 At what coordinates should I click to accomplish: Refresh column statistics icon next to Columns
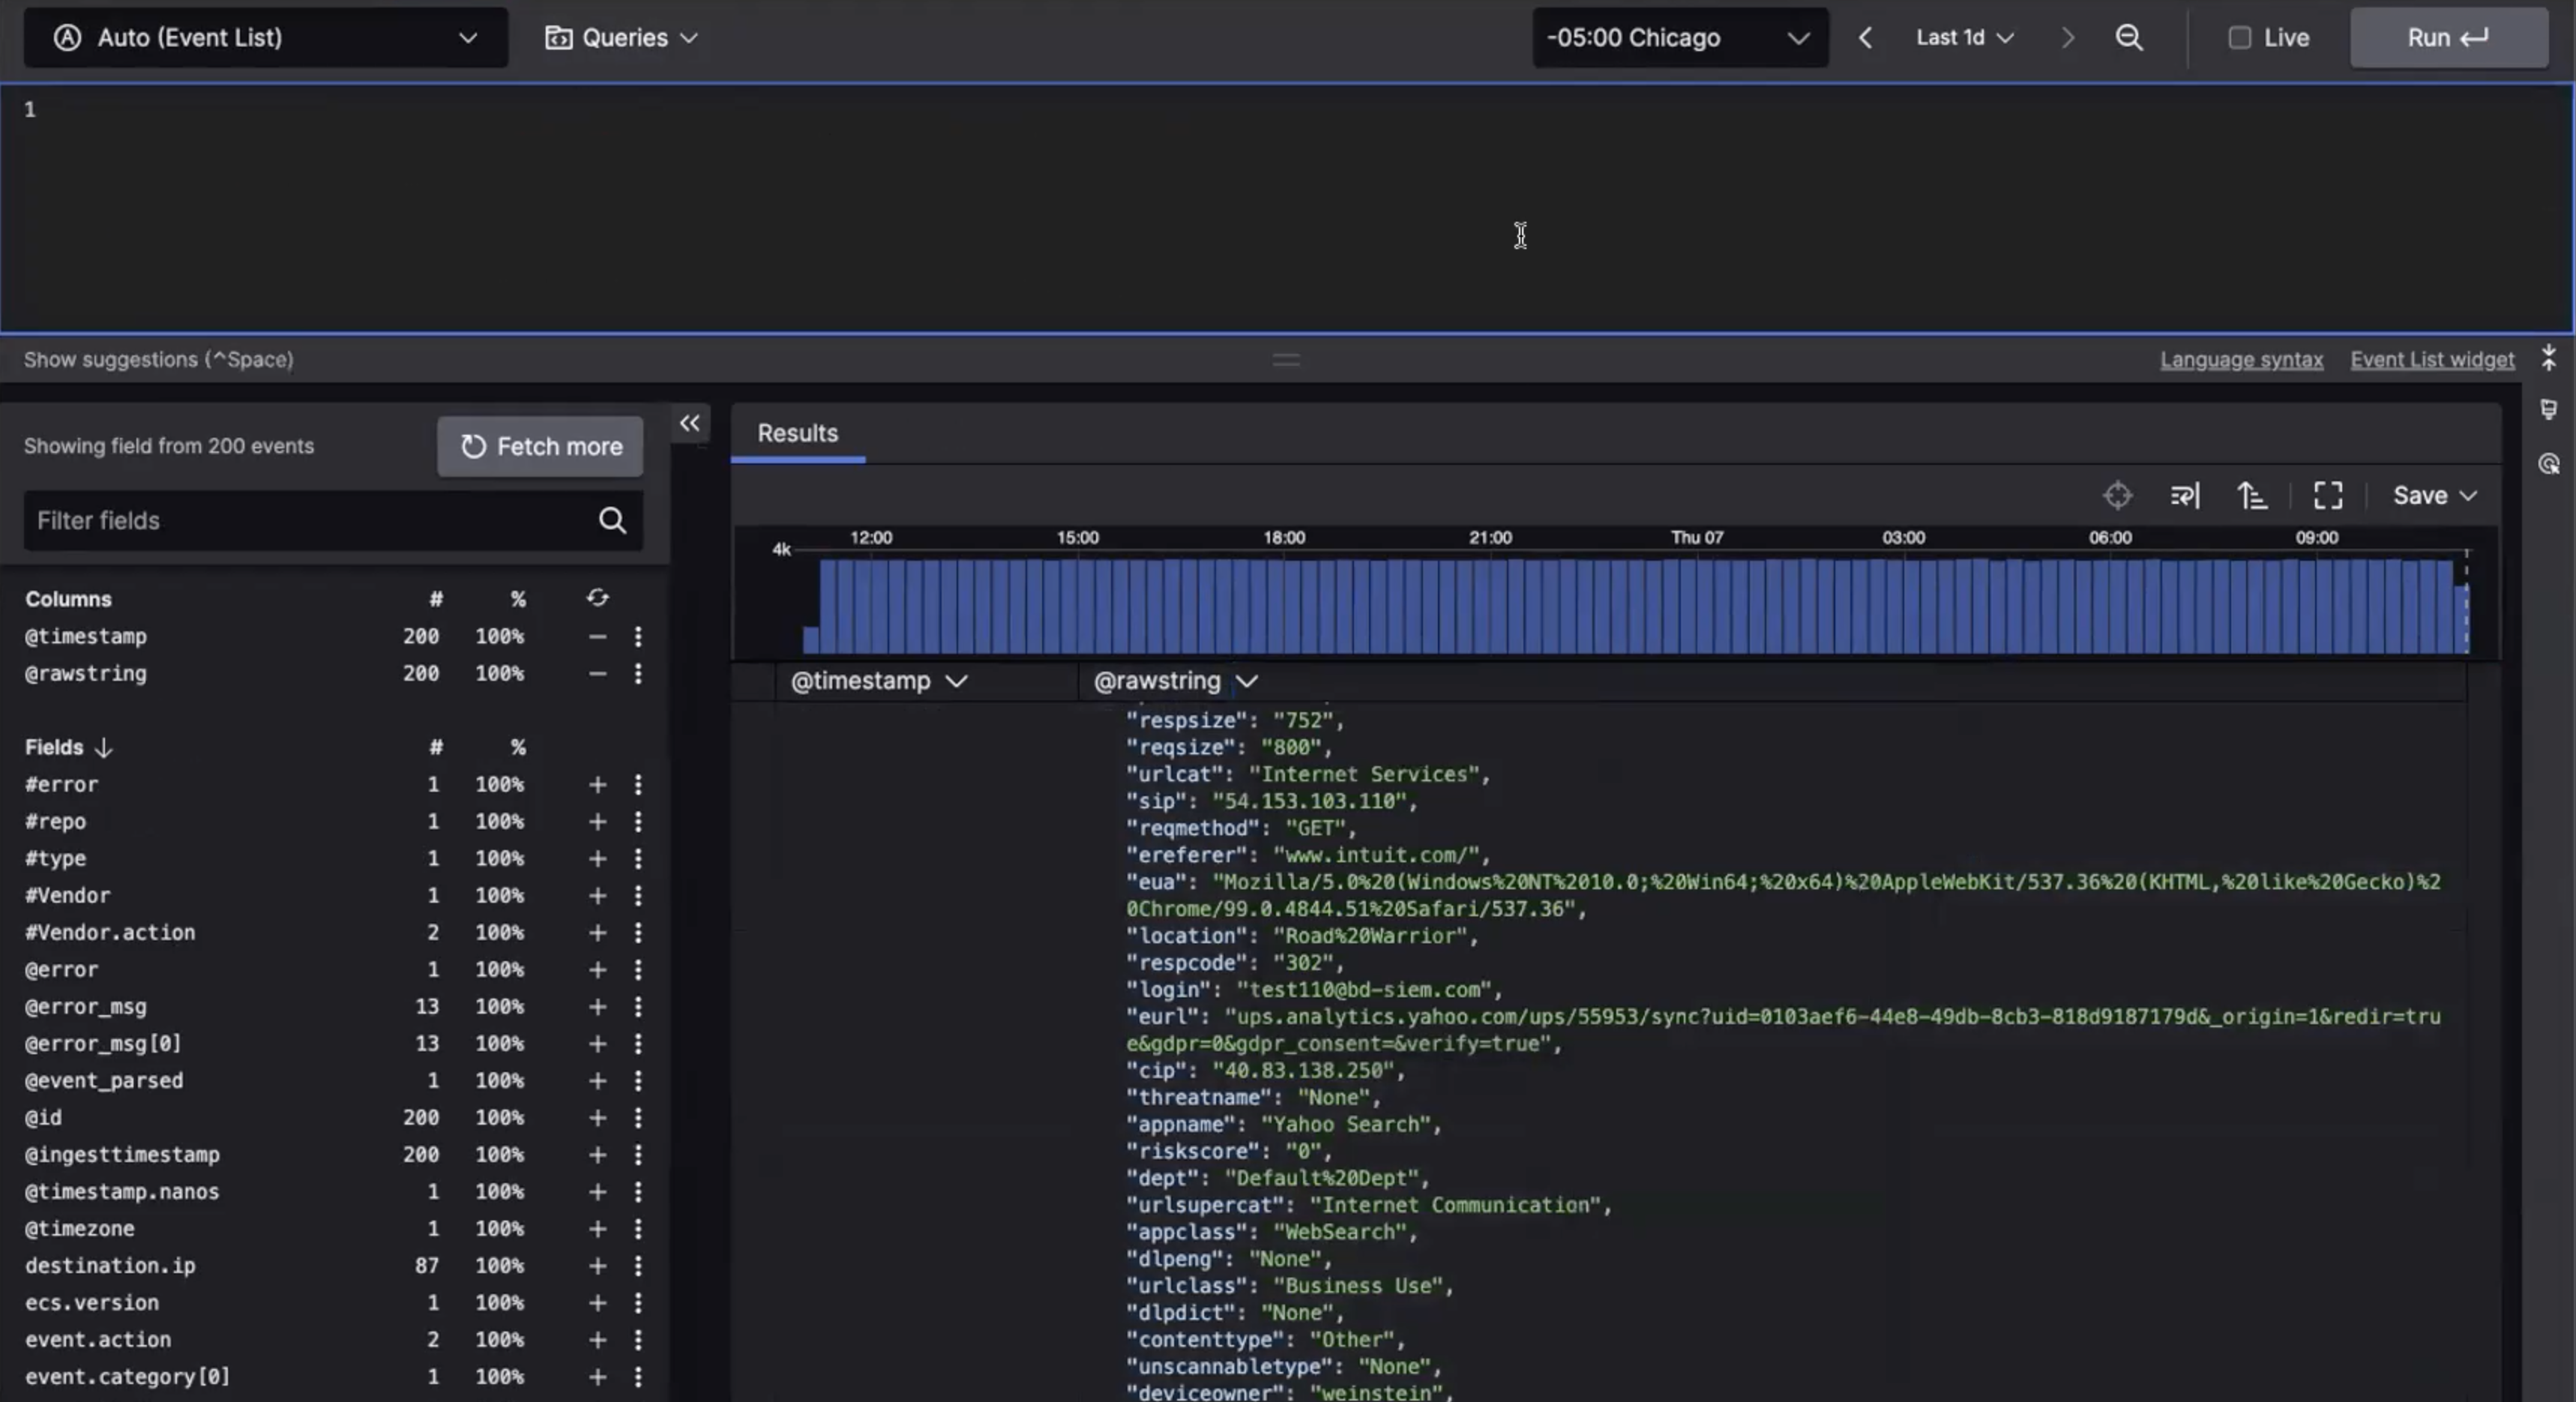pos(597,598)
